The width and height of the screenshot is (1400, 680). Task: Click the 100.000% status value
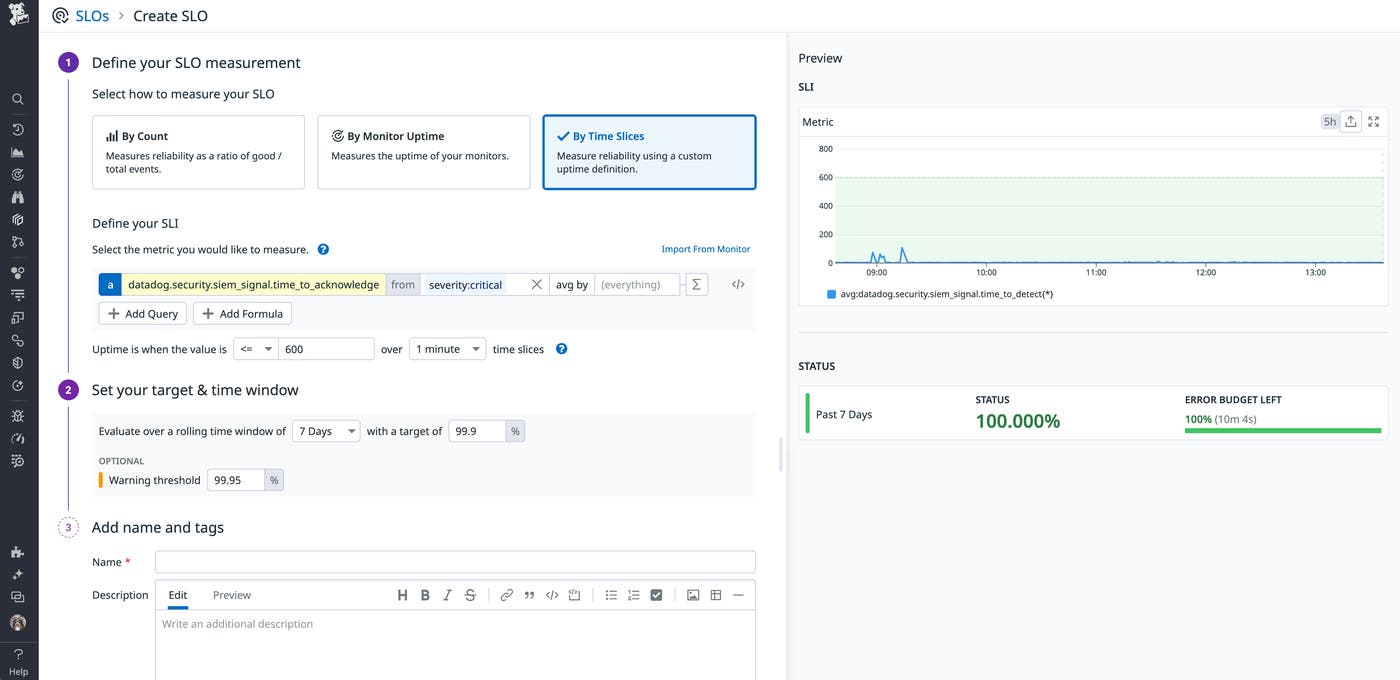click(1018, 421)
